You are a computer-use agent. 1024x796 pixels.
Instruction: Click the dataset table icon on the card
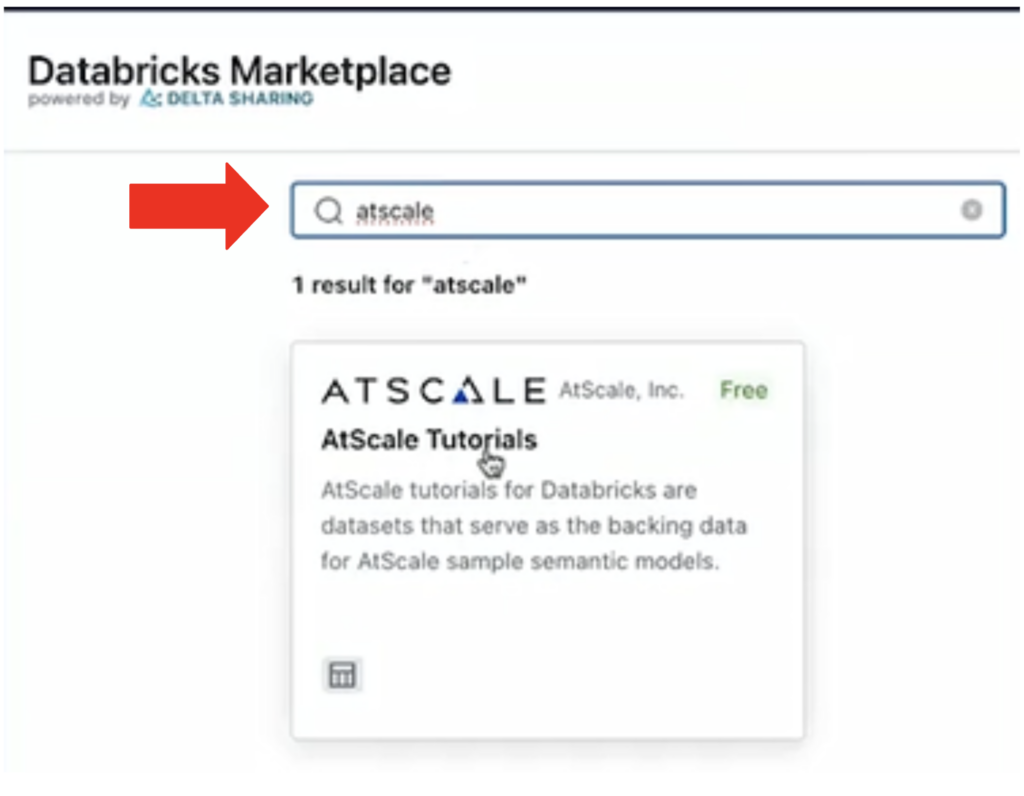(x=343, y=674)
